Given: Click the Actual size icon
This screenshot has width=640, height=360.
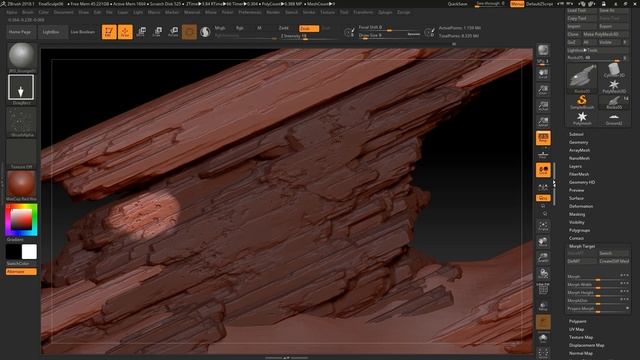Looking at the screenshot, I should (543, 106).
